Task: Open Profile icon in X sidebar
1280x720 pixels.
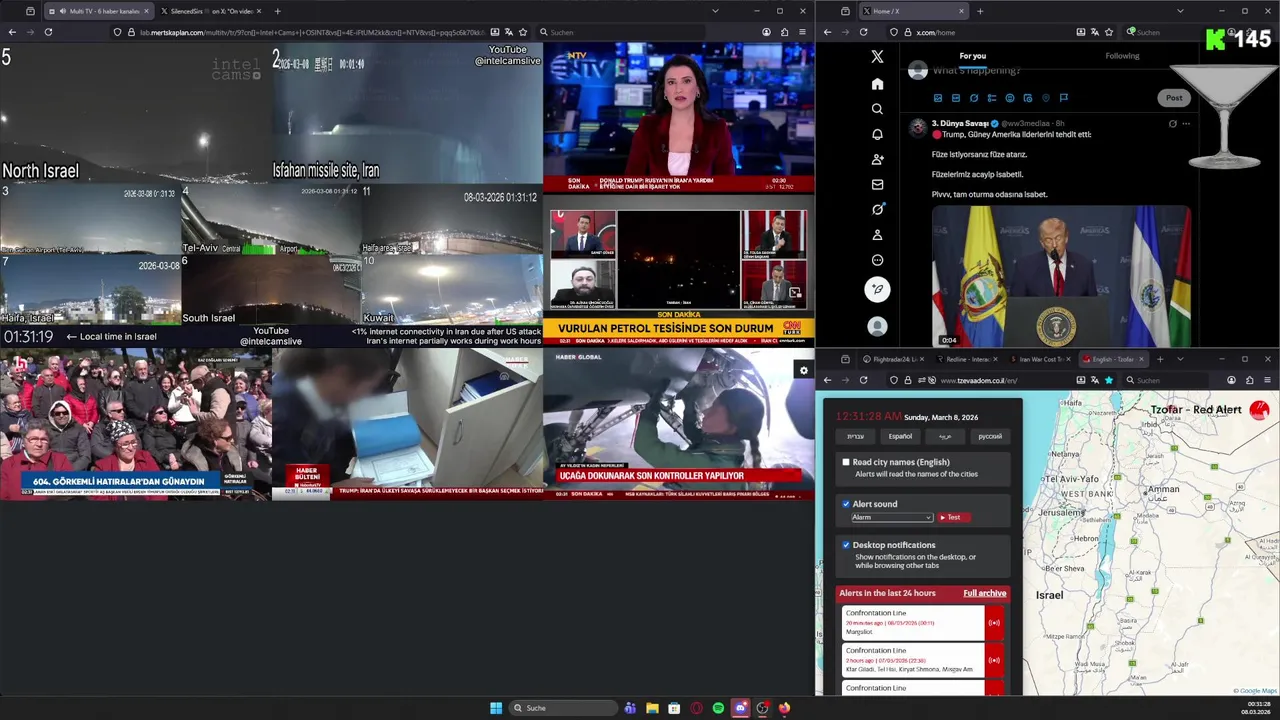Action: tap(877, 235)
